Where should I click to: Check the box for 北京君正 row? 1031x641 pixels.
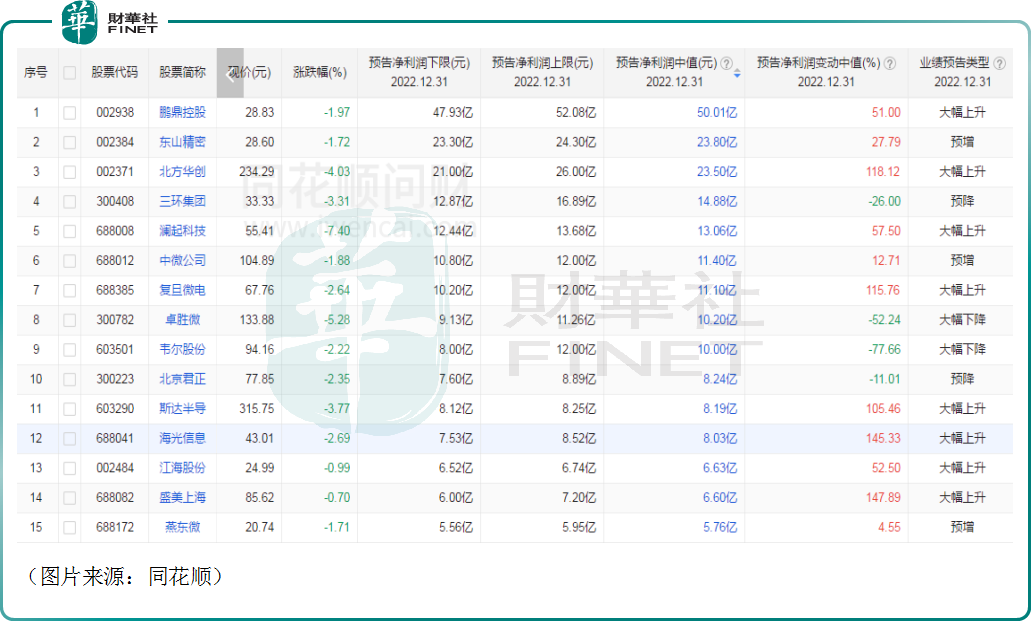(70, 379)
